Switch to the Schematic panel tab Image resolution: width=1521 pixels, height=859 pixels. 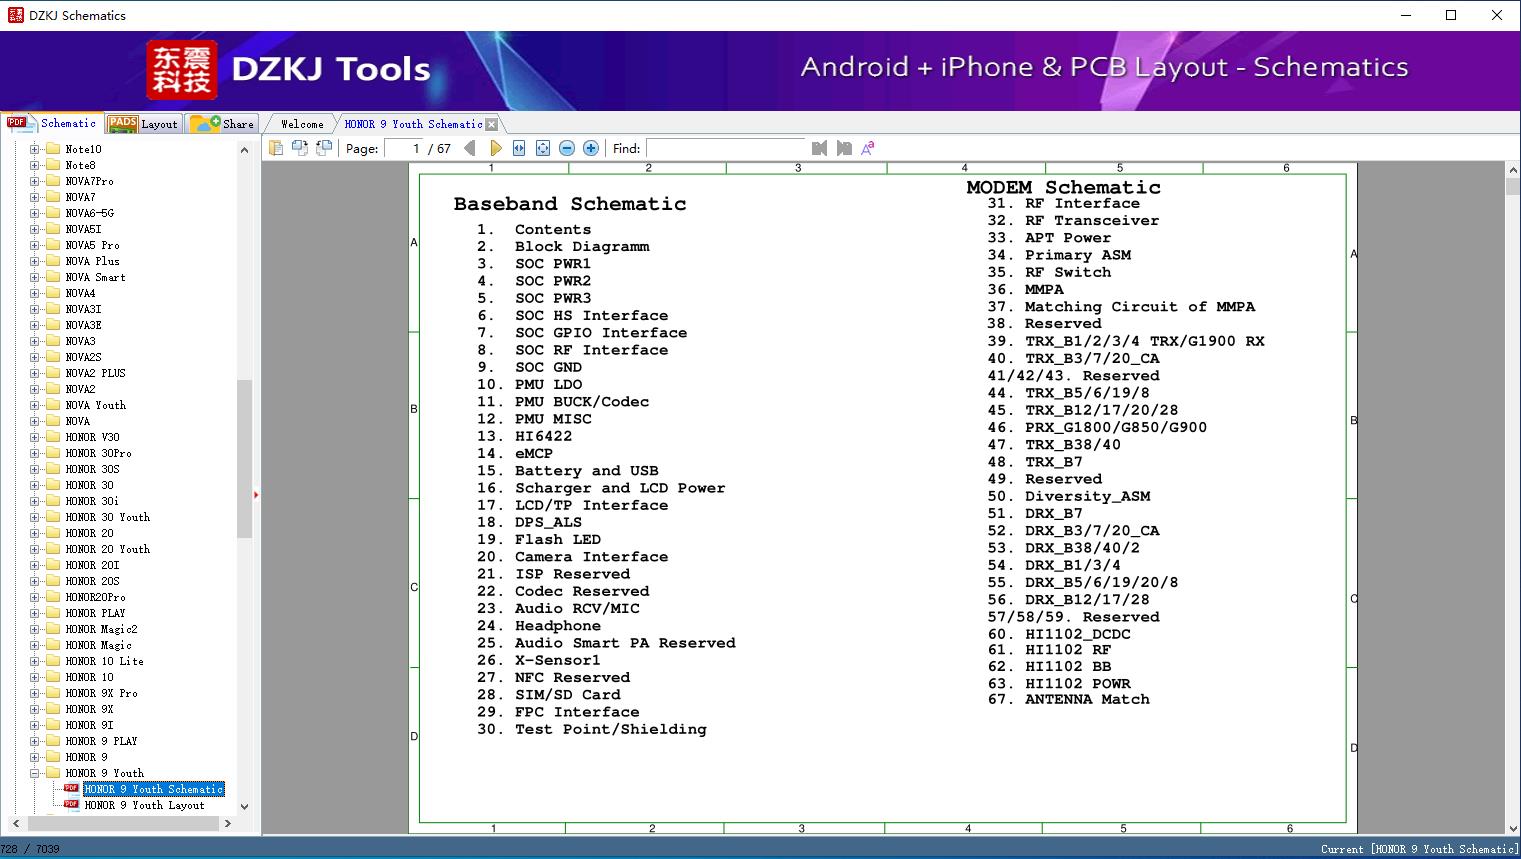(52, 123)
